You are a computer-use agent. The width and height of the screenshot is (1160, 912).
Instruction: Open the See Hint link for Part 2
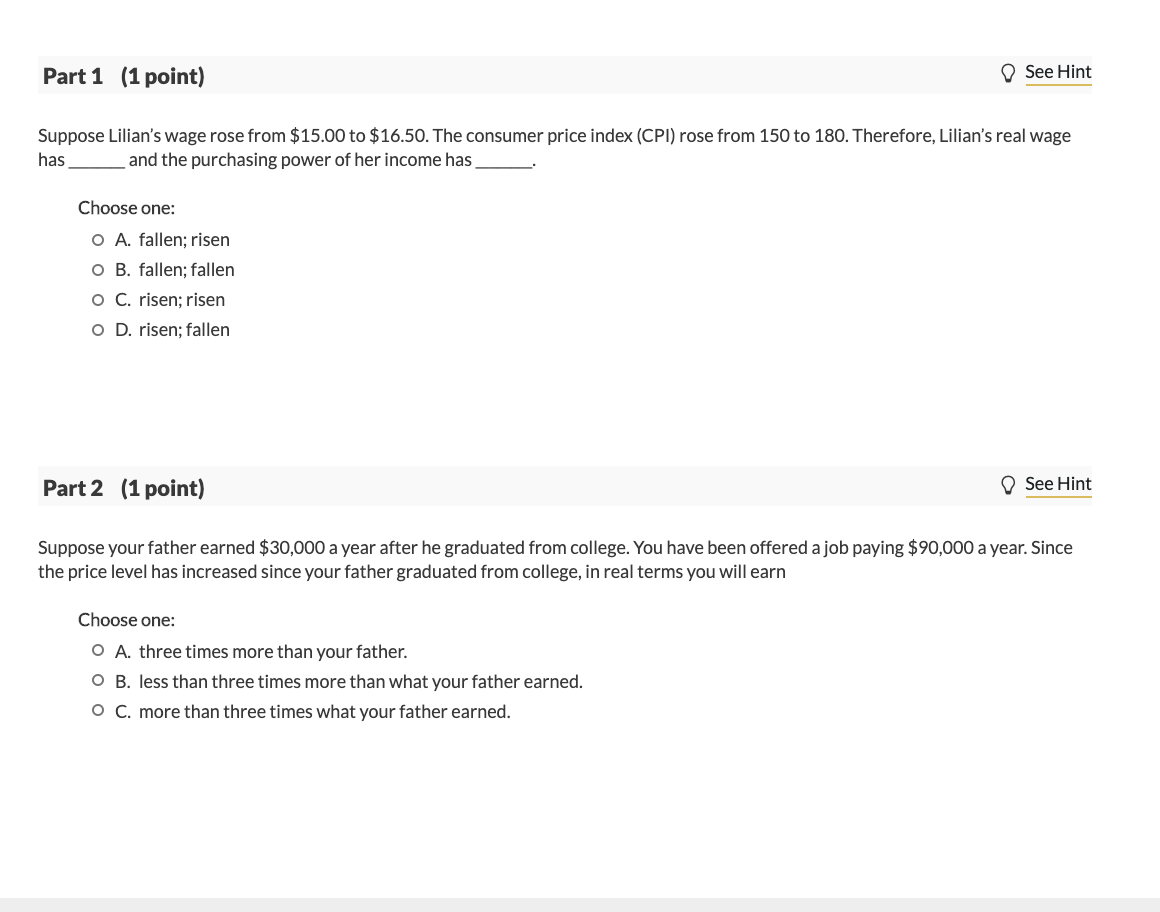(x=1058, y=484)
